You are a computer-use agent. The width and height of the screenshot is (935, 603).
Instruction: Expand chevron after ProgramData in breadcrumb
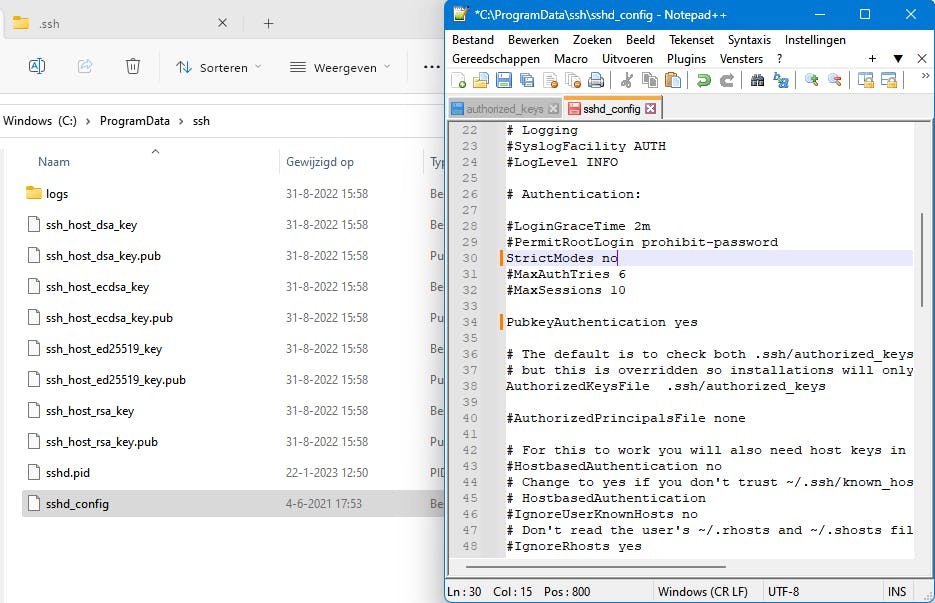click(181, 121)
